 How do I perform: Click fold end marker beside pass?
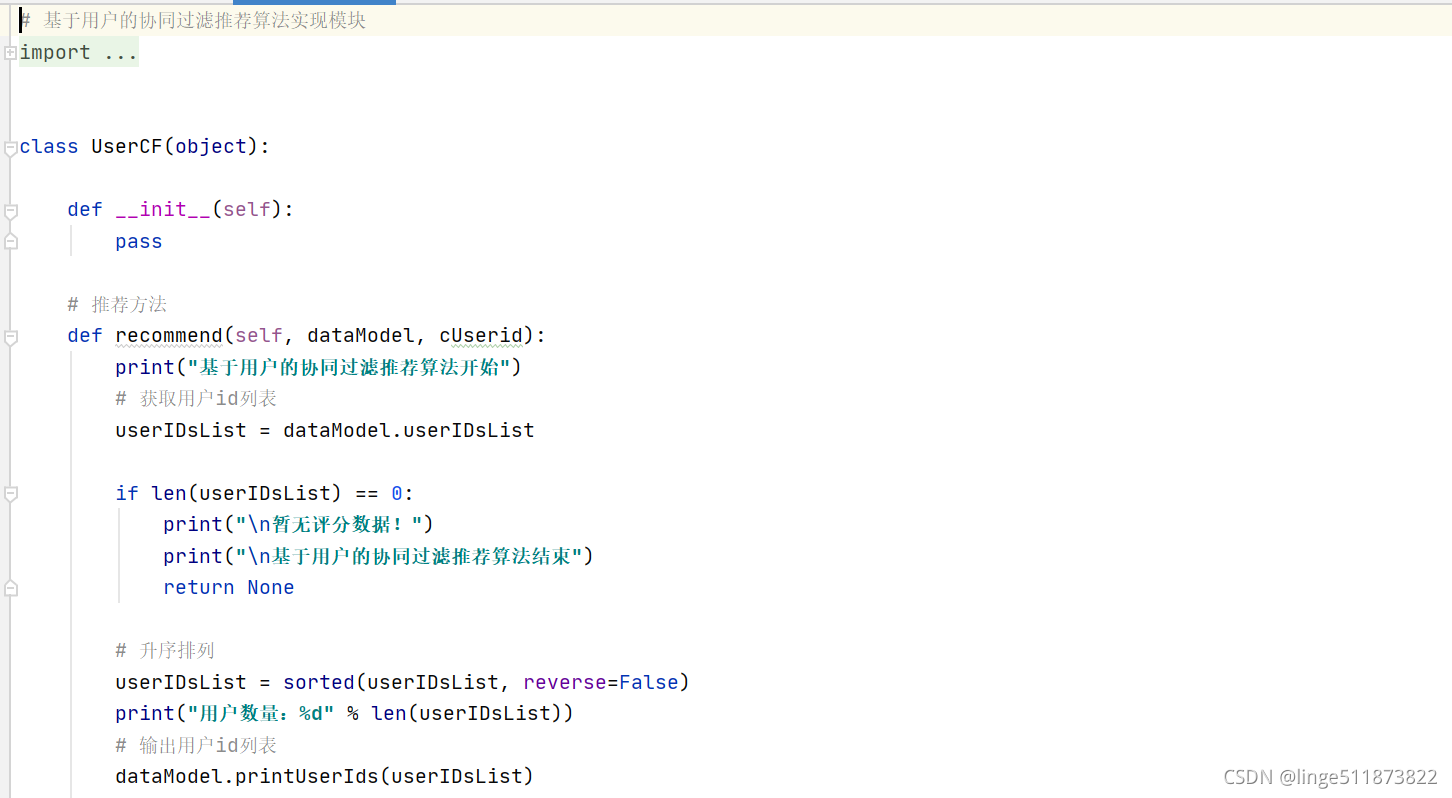click(10, 242)
